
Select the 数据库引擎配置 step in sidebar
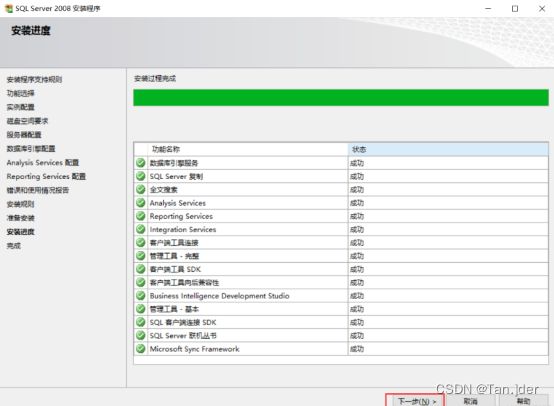pos(31,148)
